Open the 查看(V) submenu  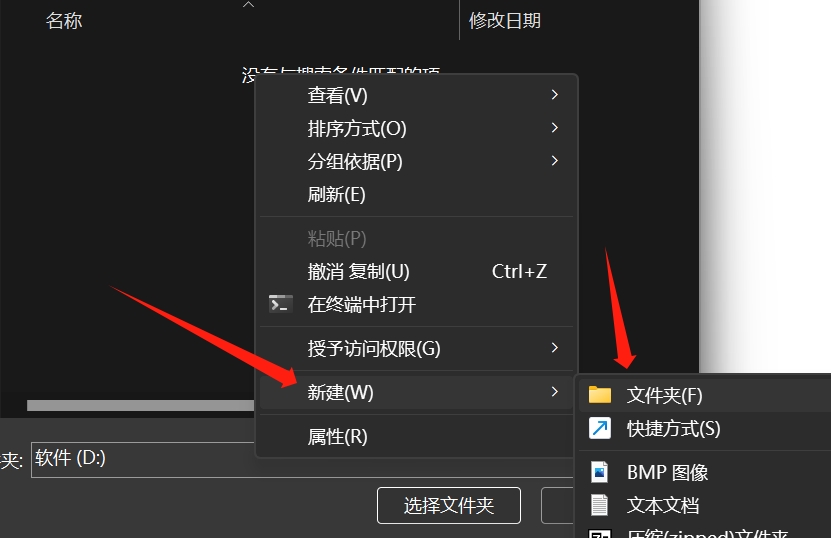click(416, 95)
